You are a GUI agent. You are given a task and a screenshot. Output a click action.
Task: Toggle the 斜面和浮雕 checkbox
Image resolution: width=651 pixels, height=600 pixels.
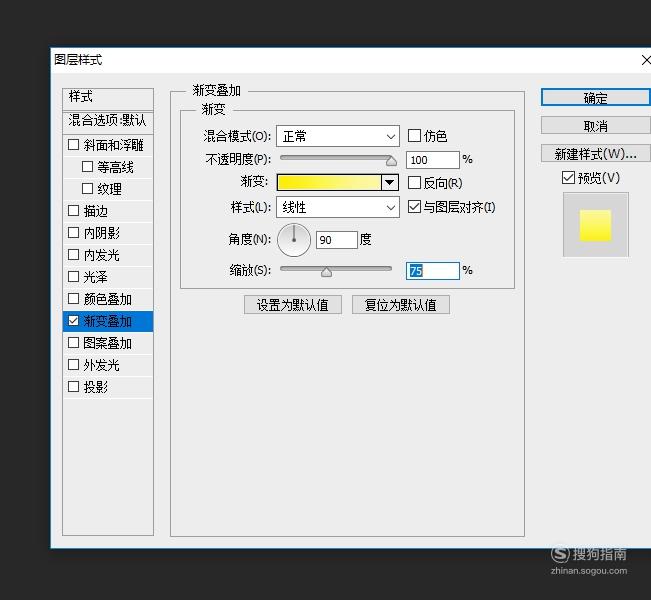(73, 144)
